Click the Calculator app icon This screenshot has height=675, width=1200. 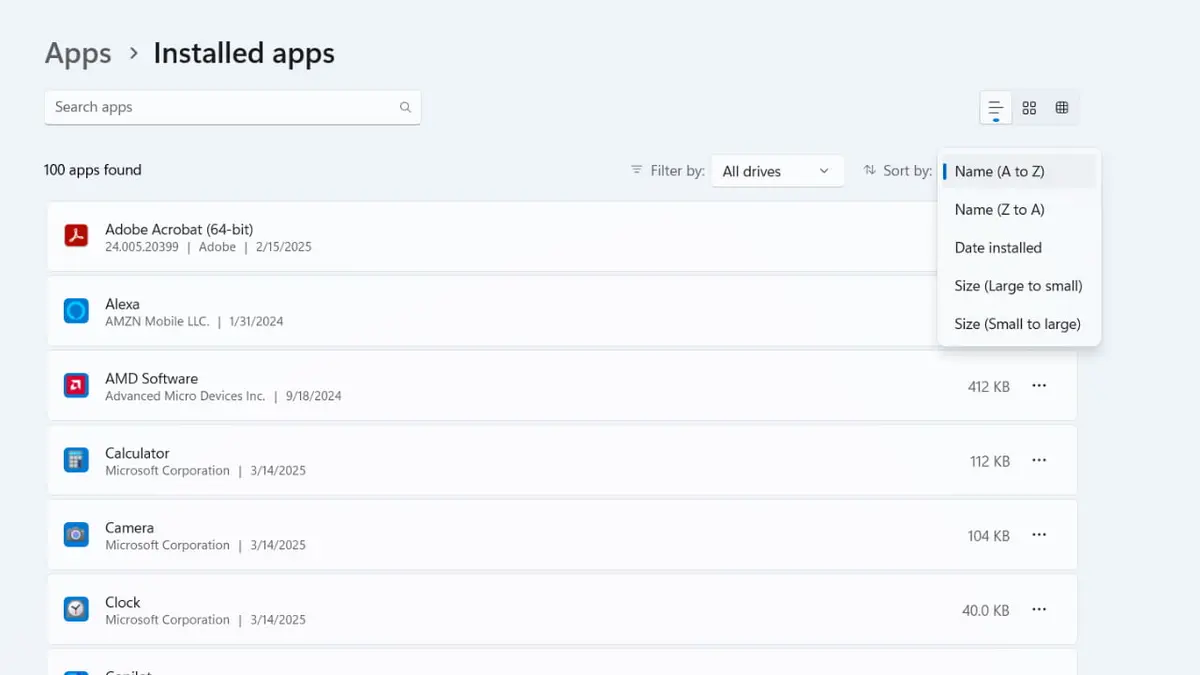click(76, 460)
